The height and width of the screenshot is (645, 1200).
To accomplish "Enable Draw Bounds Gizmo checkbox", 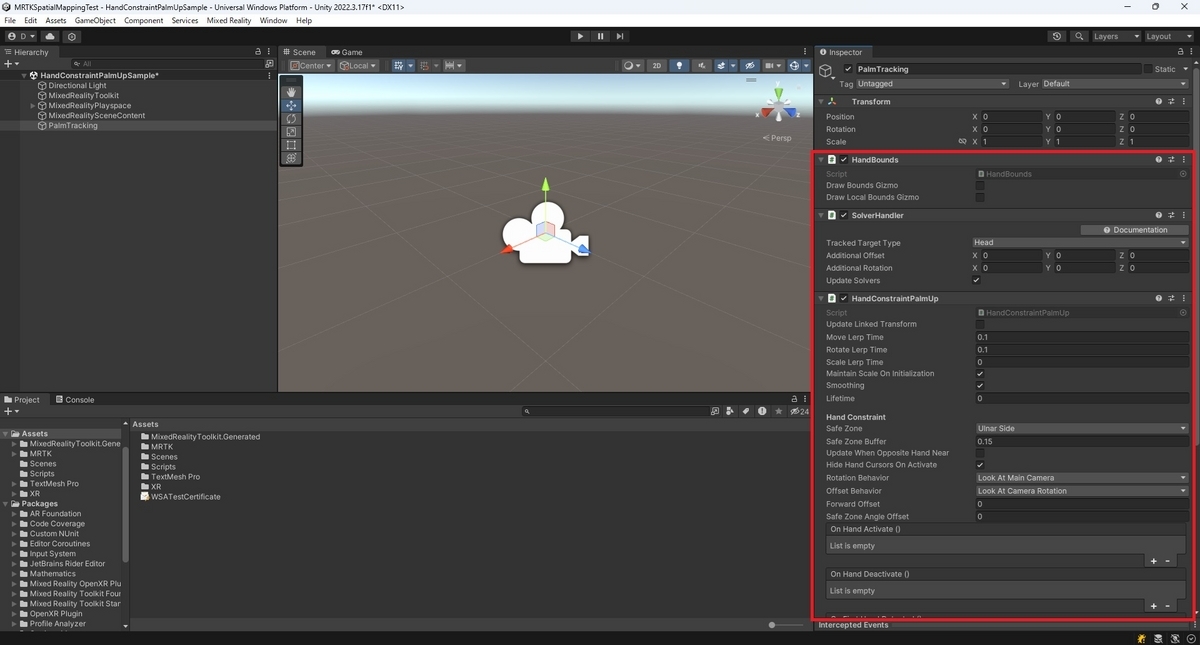I will (980, 186).
